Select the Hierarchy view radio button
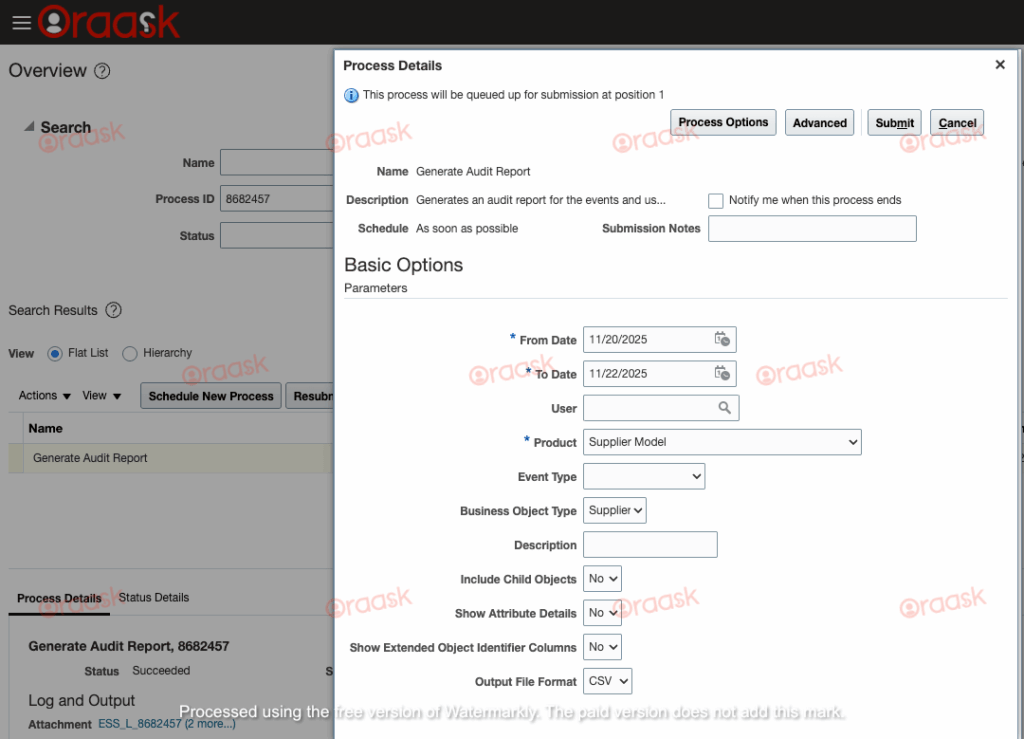Image resolution: width=1024 pixels, height=739 pixels. 130,353
